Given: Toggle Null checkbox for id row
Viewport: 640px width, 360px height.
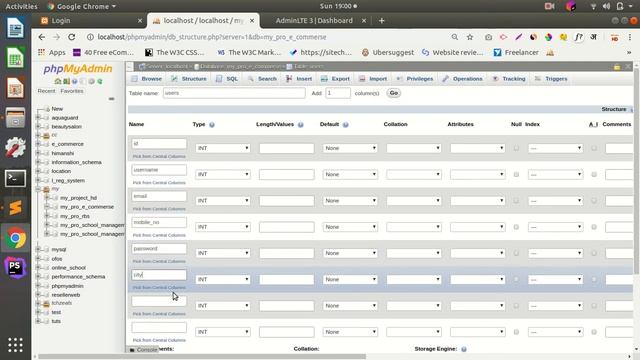Looking at the screenshot, I should (516, 148).
